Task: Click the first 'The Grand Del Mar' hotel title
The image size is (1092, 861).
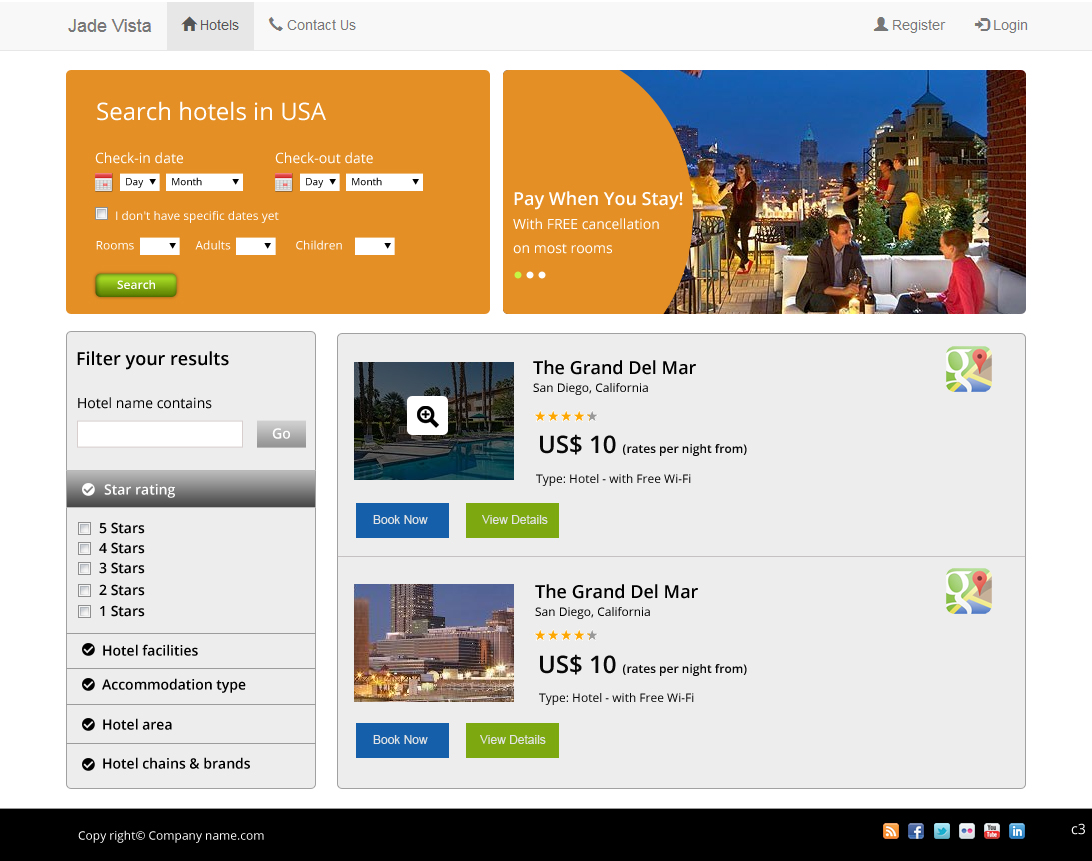Action: [x=614, y=368]
